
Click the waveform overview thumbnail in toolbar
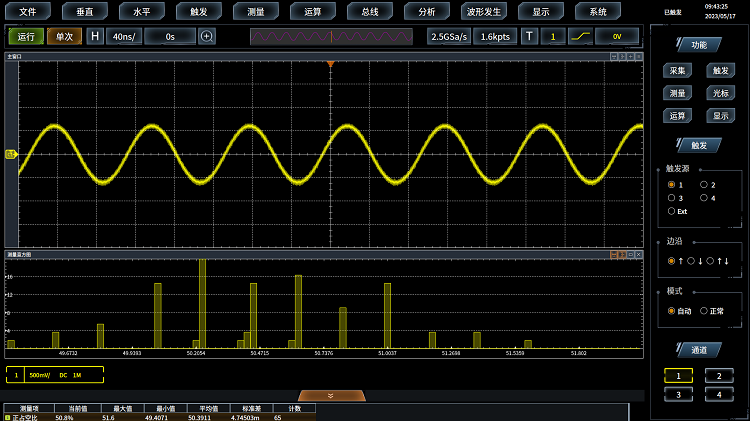point(331,36)
